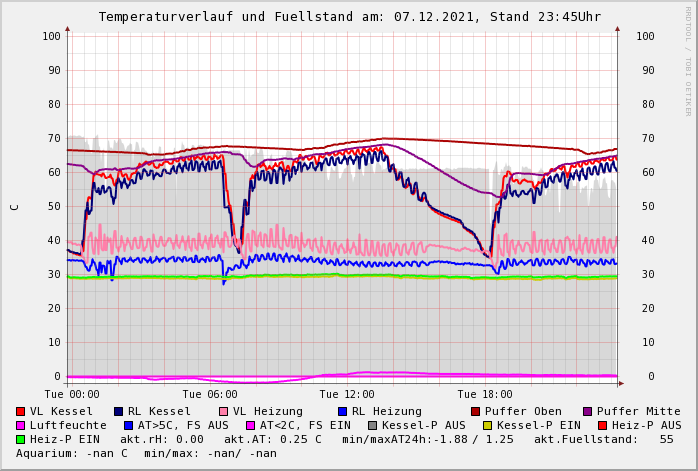Click the grey Kessel-P AUS swatch
This screenshot has width=698, height=471.
point(371,426)
